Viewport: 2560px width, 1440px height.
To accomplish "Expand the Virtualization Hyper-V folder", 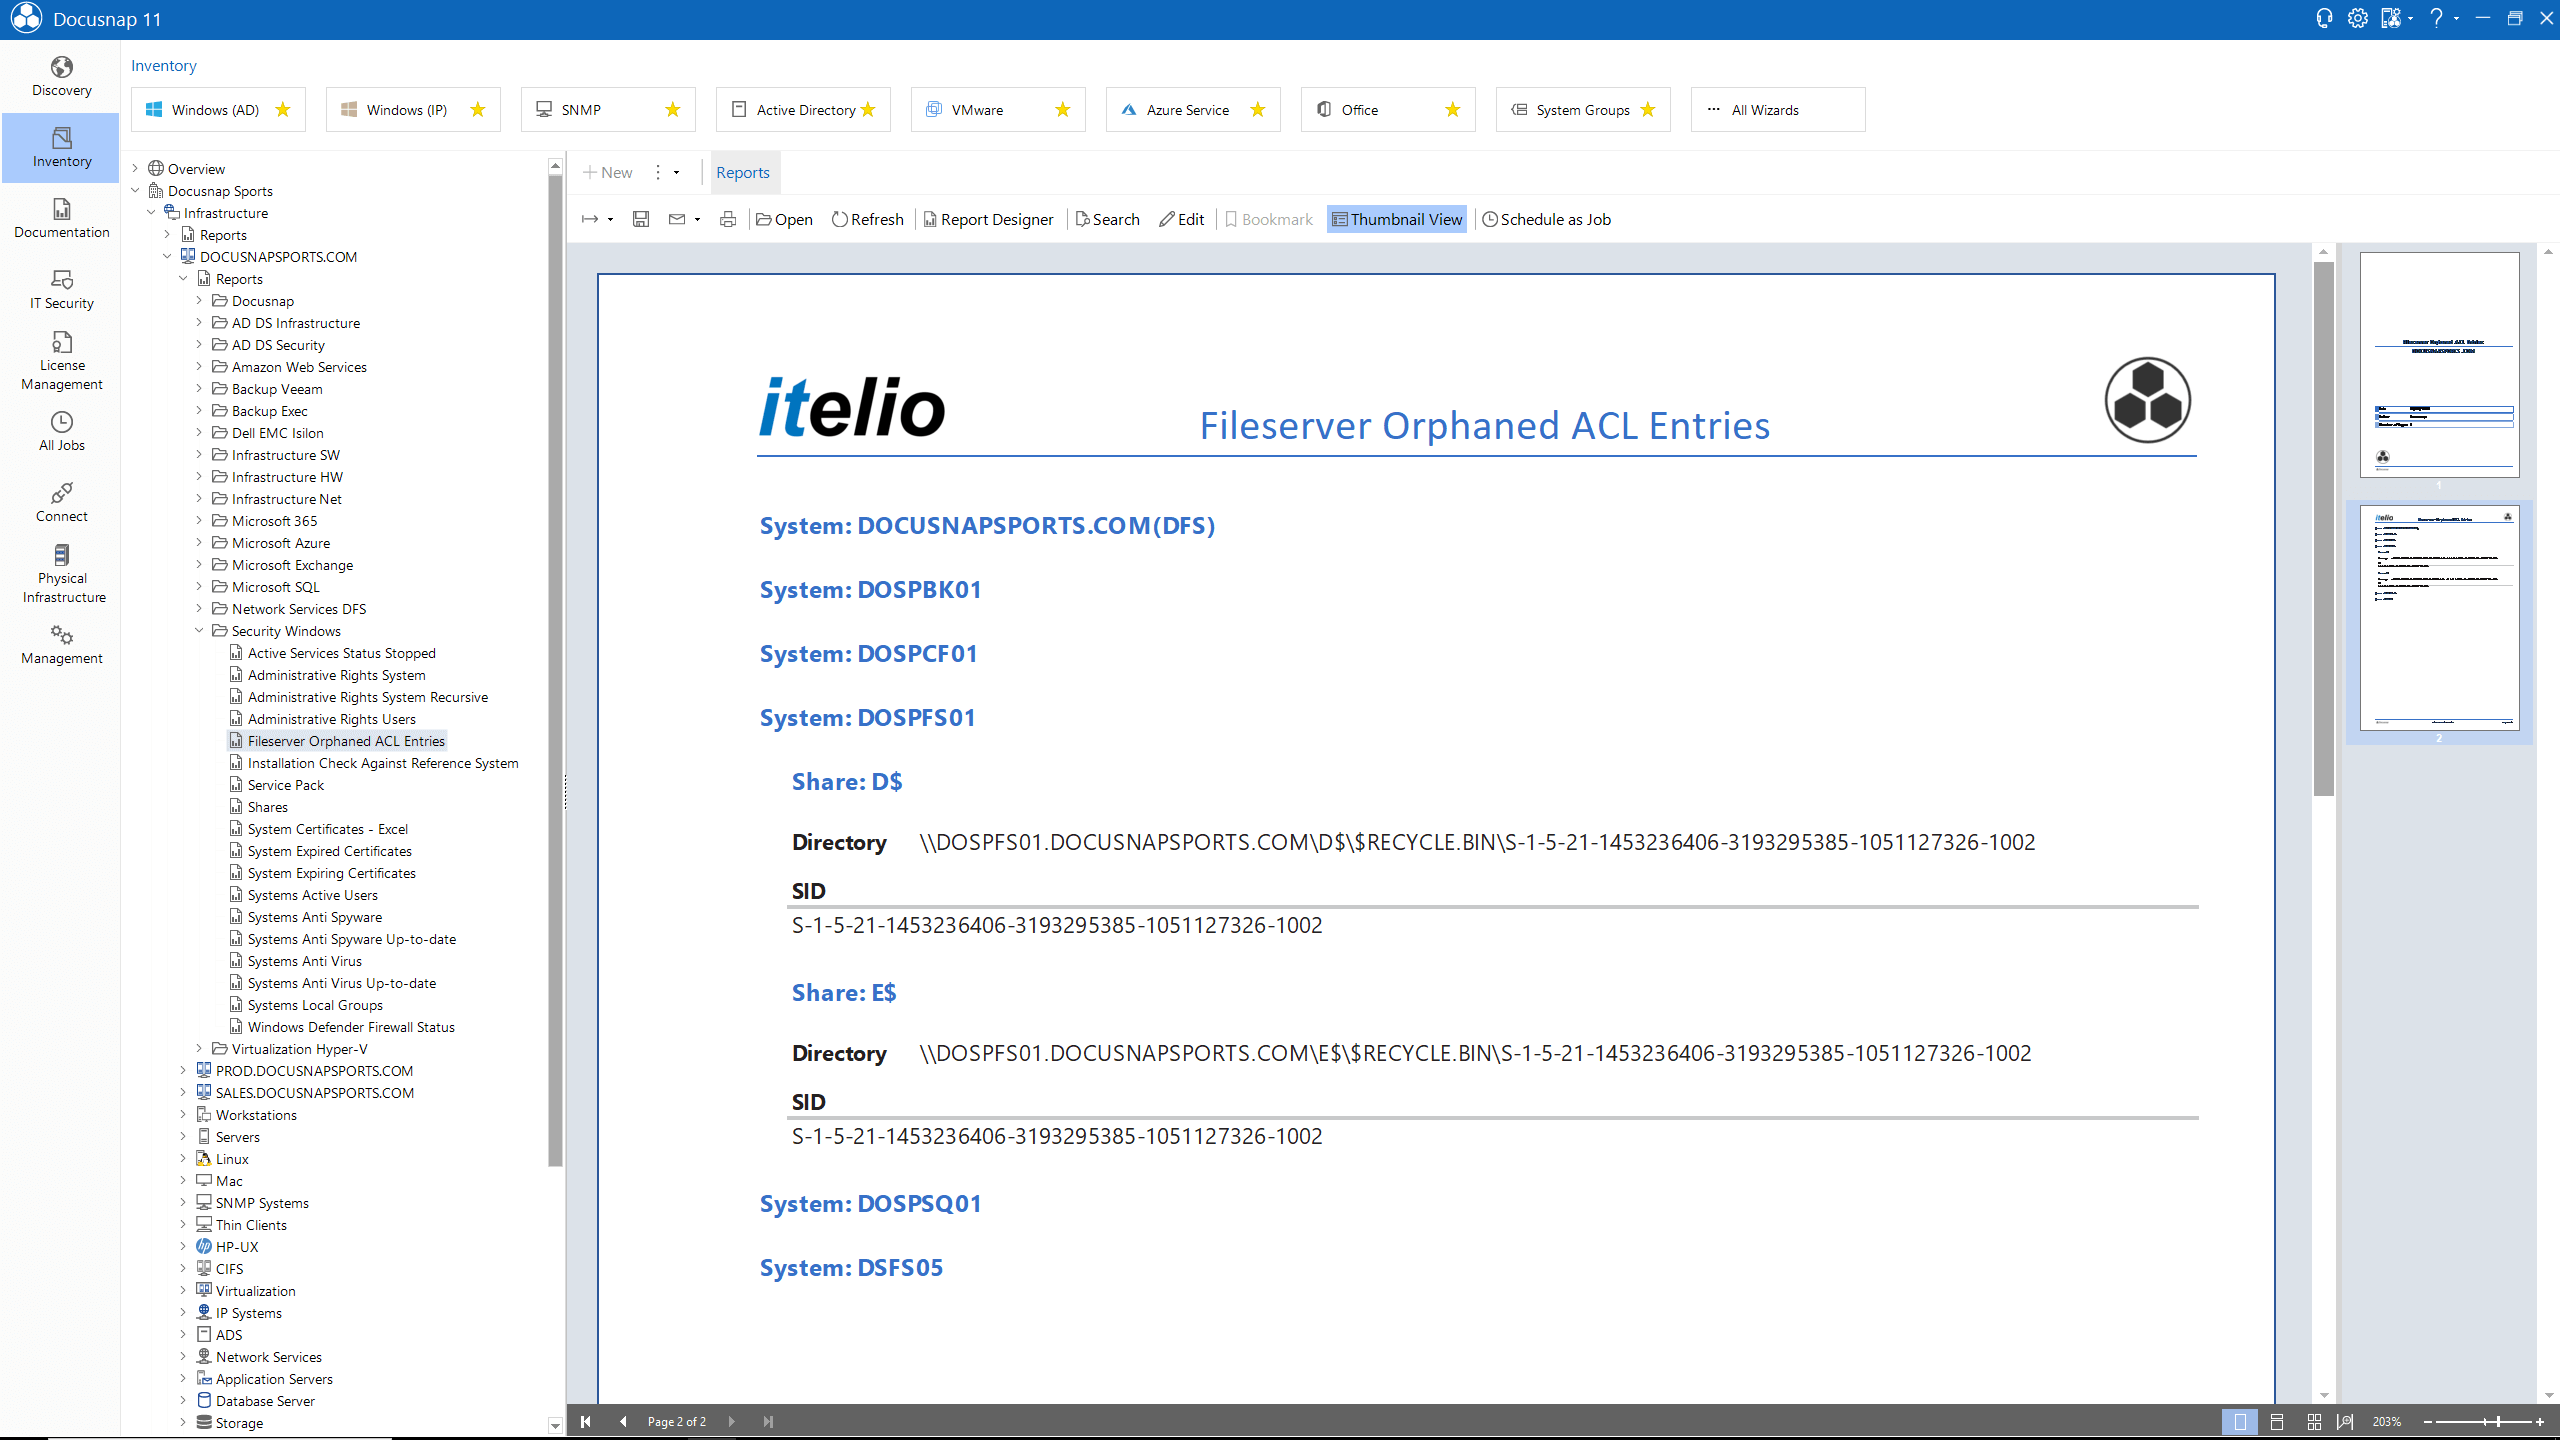I will (x=199, y=1048).
